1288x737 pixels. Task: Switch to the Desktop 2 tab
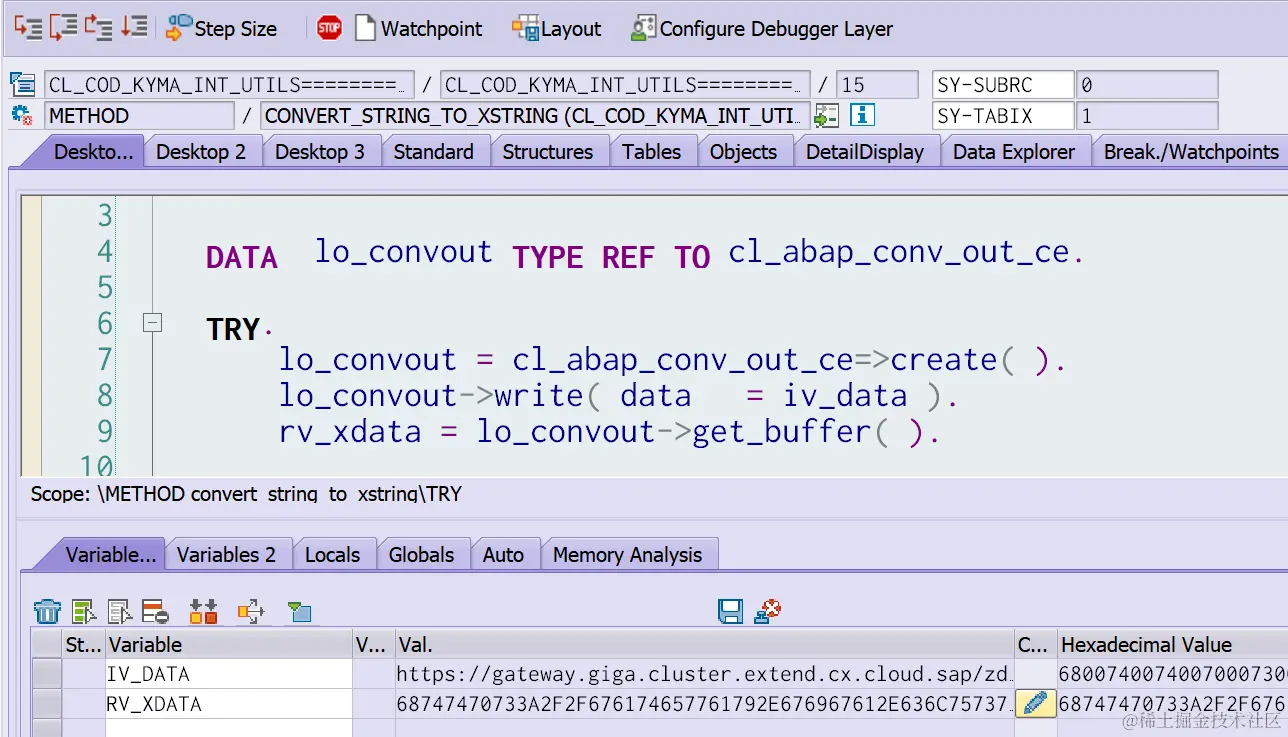pyautogui.click(x=201, y=152)
